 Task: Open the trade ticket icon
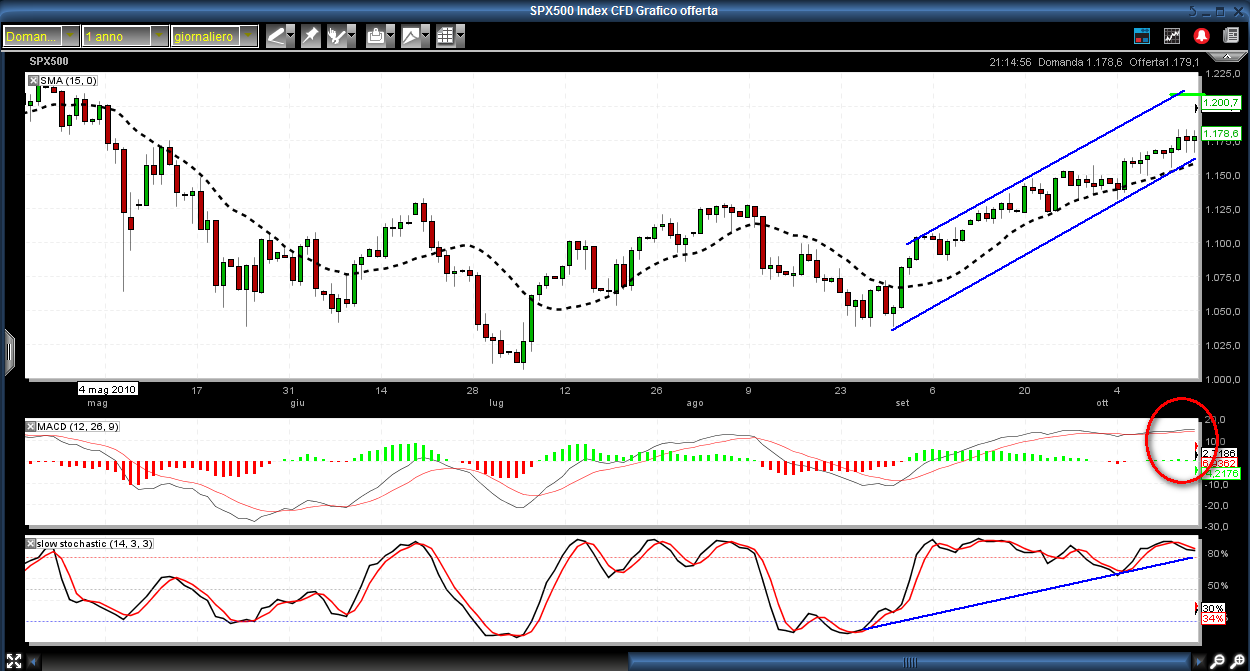coord(1142,36)
